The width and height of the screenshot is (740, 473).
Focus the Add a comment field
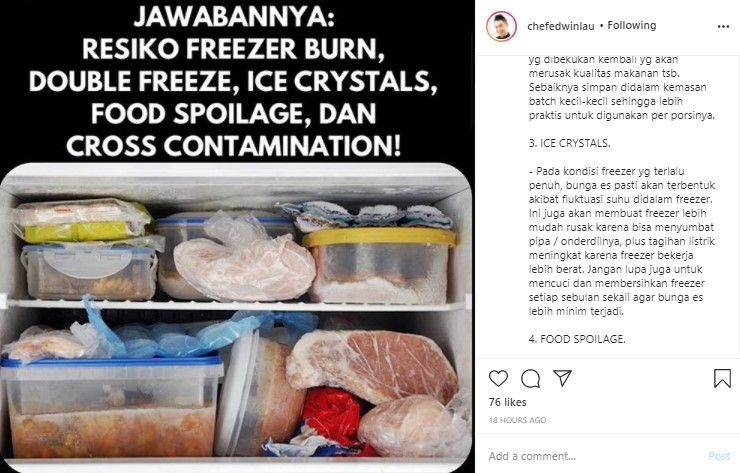coord(595,456)
